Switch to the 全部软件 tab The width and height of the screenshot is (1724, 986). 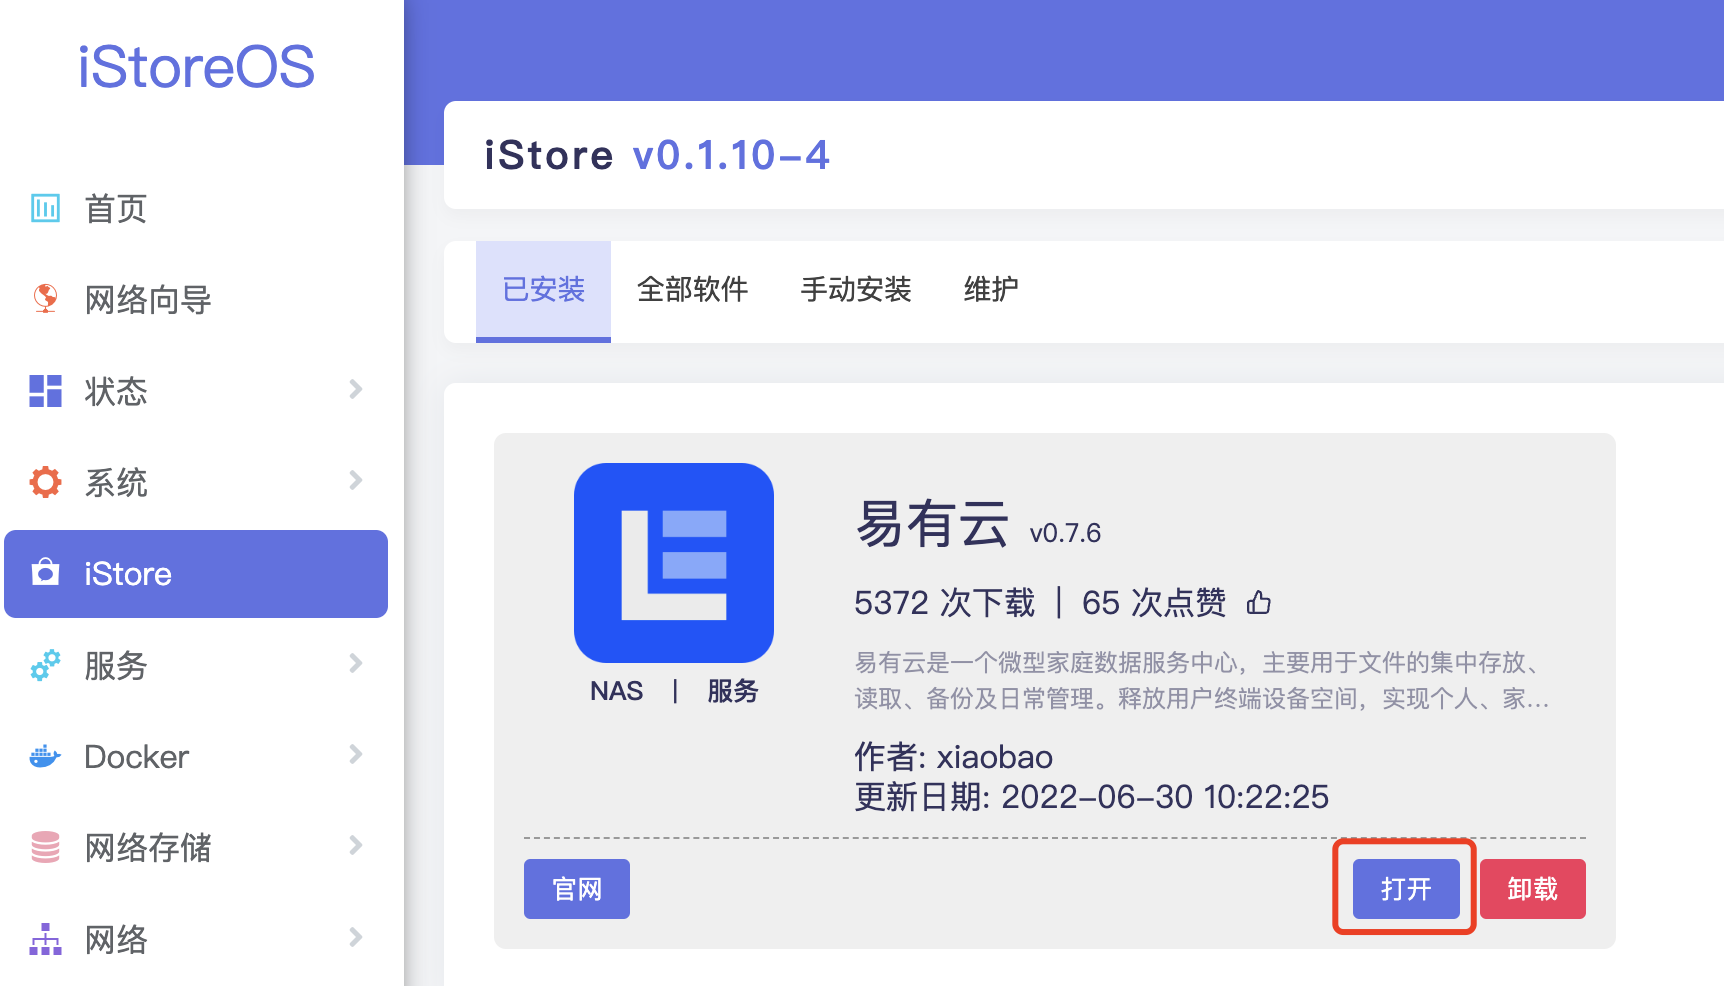692,290
